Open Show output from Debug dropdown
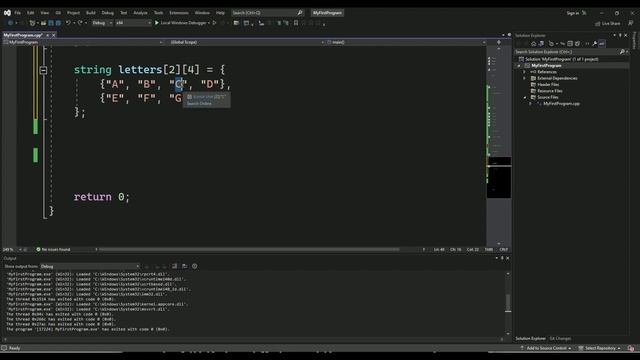The height and width of the screenshot is (360, 640). 90,267
